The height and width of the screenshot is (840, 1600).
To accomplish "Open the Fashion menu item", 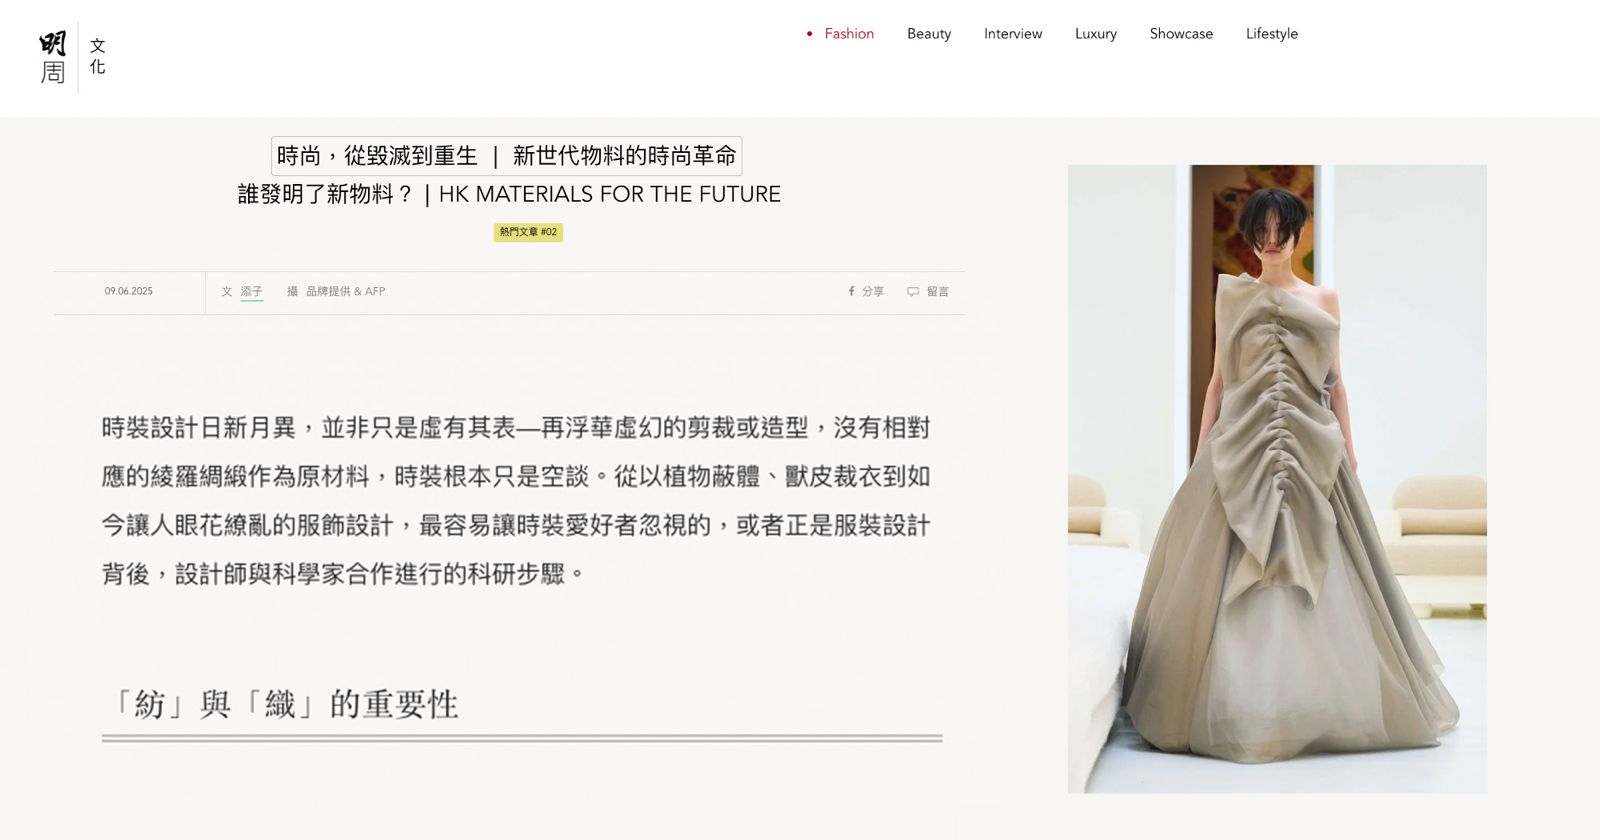I will click(849, 34).
